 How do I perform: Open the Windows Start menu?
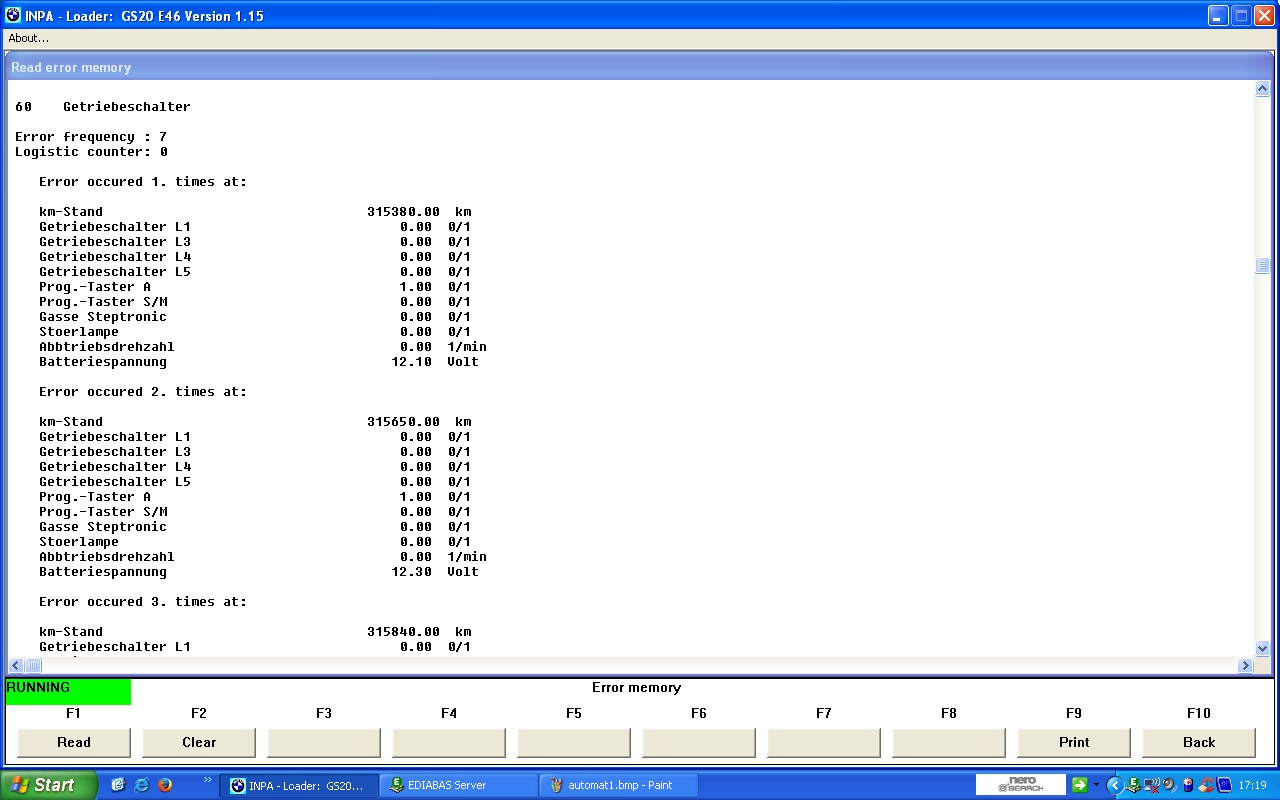(49, 785)
